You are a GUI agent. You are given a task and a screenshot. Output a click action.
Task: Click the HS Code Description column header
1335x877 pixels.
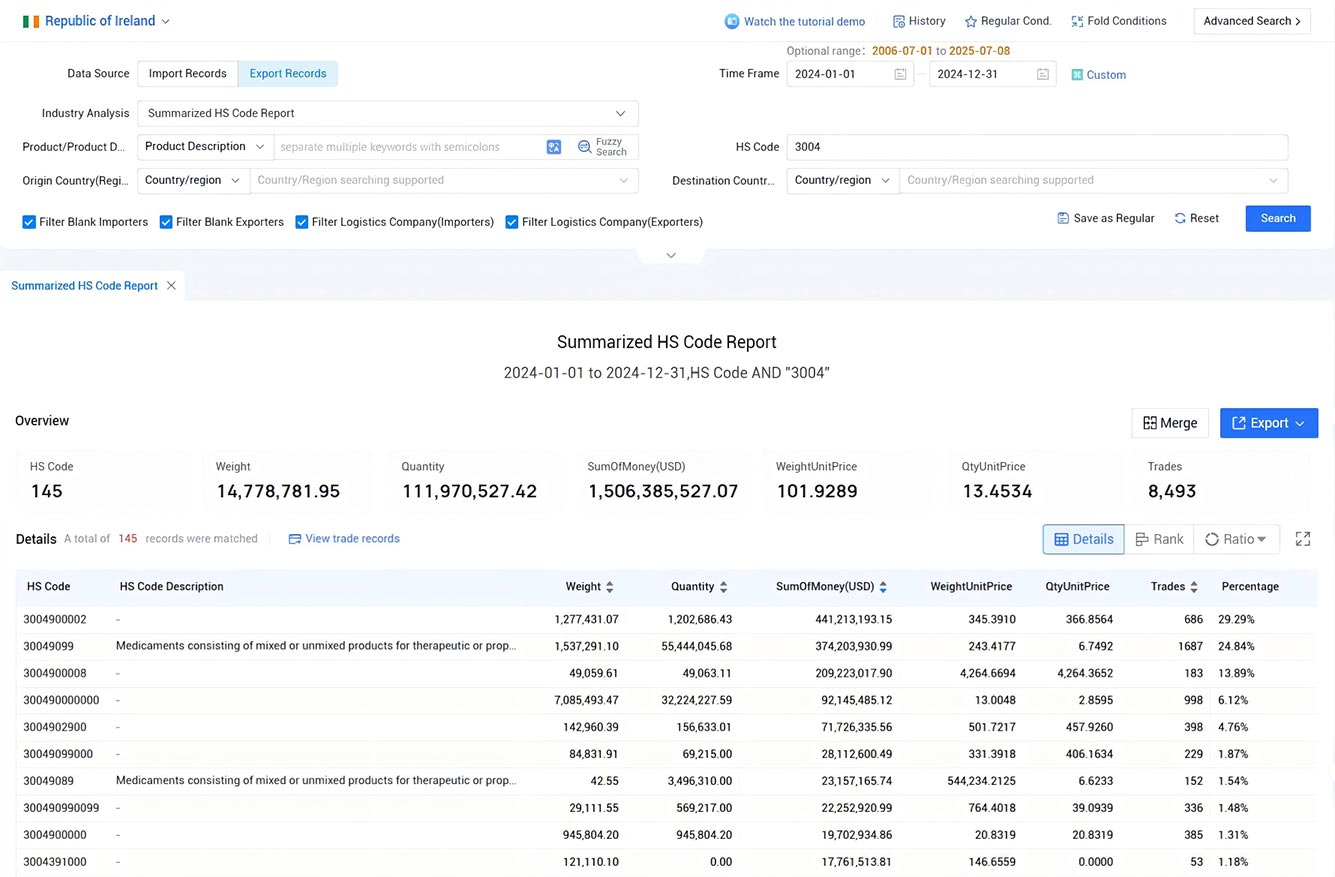[x=171, y=587]
